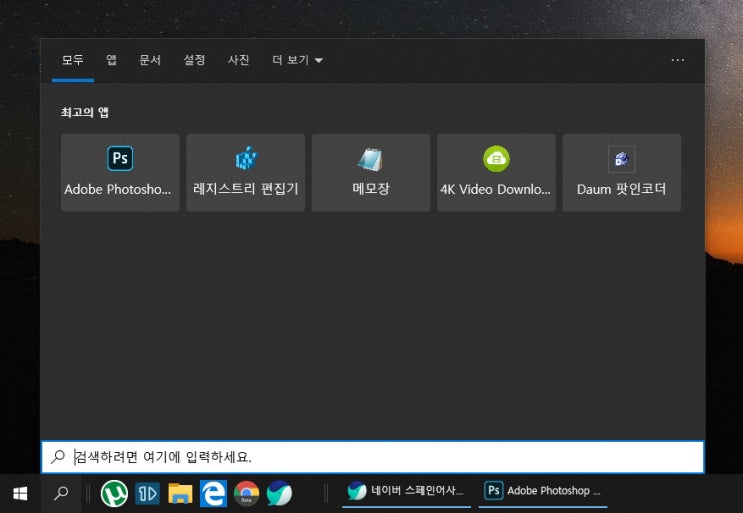Switch to the 설정 tab
743x513 pixels.
[194, 60]
